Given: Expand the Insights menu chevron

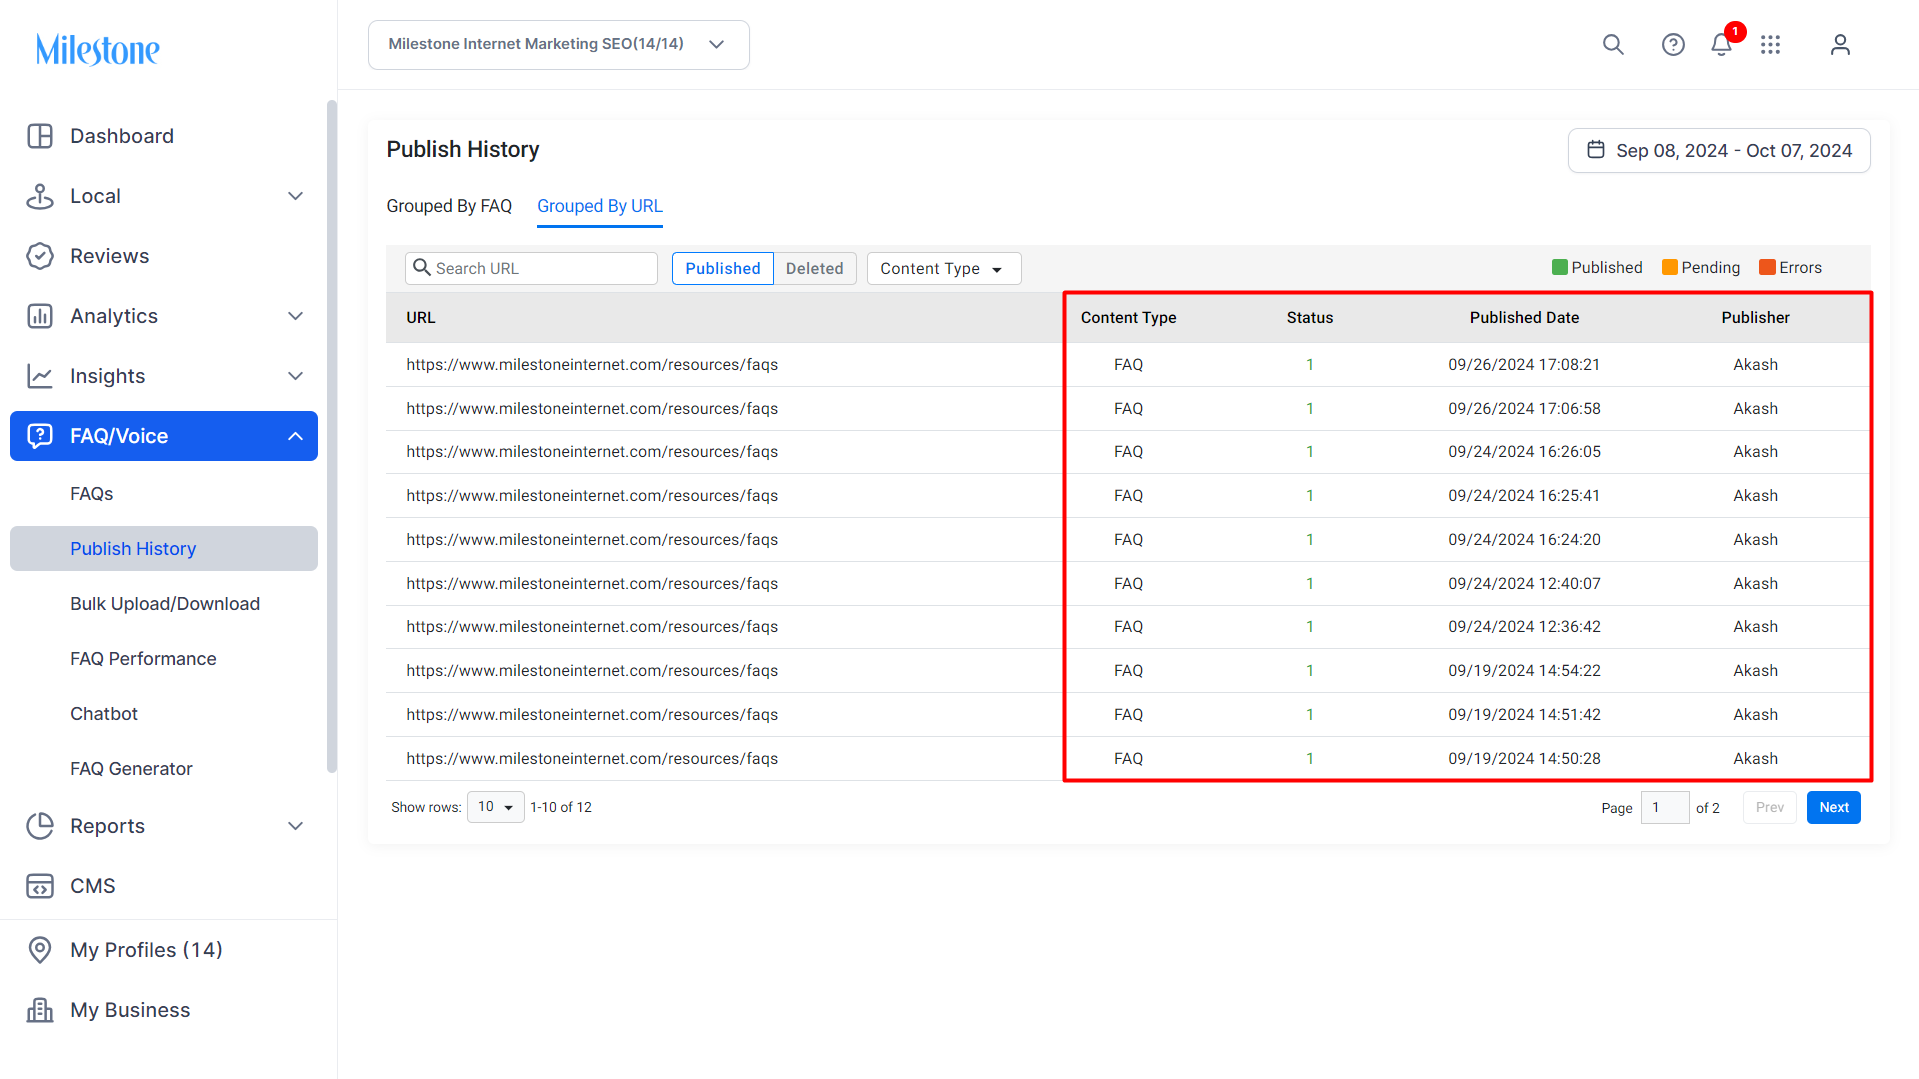Looking at the screenshot, I should 295,376.
